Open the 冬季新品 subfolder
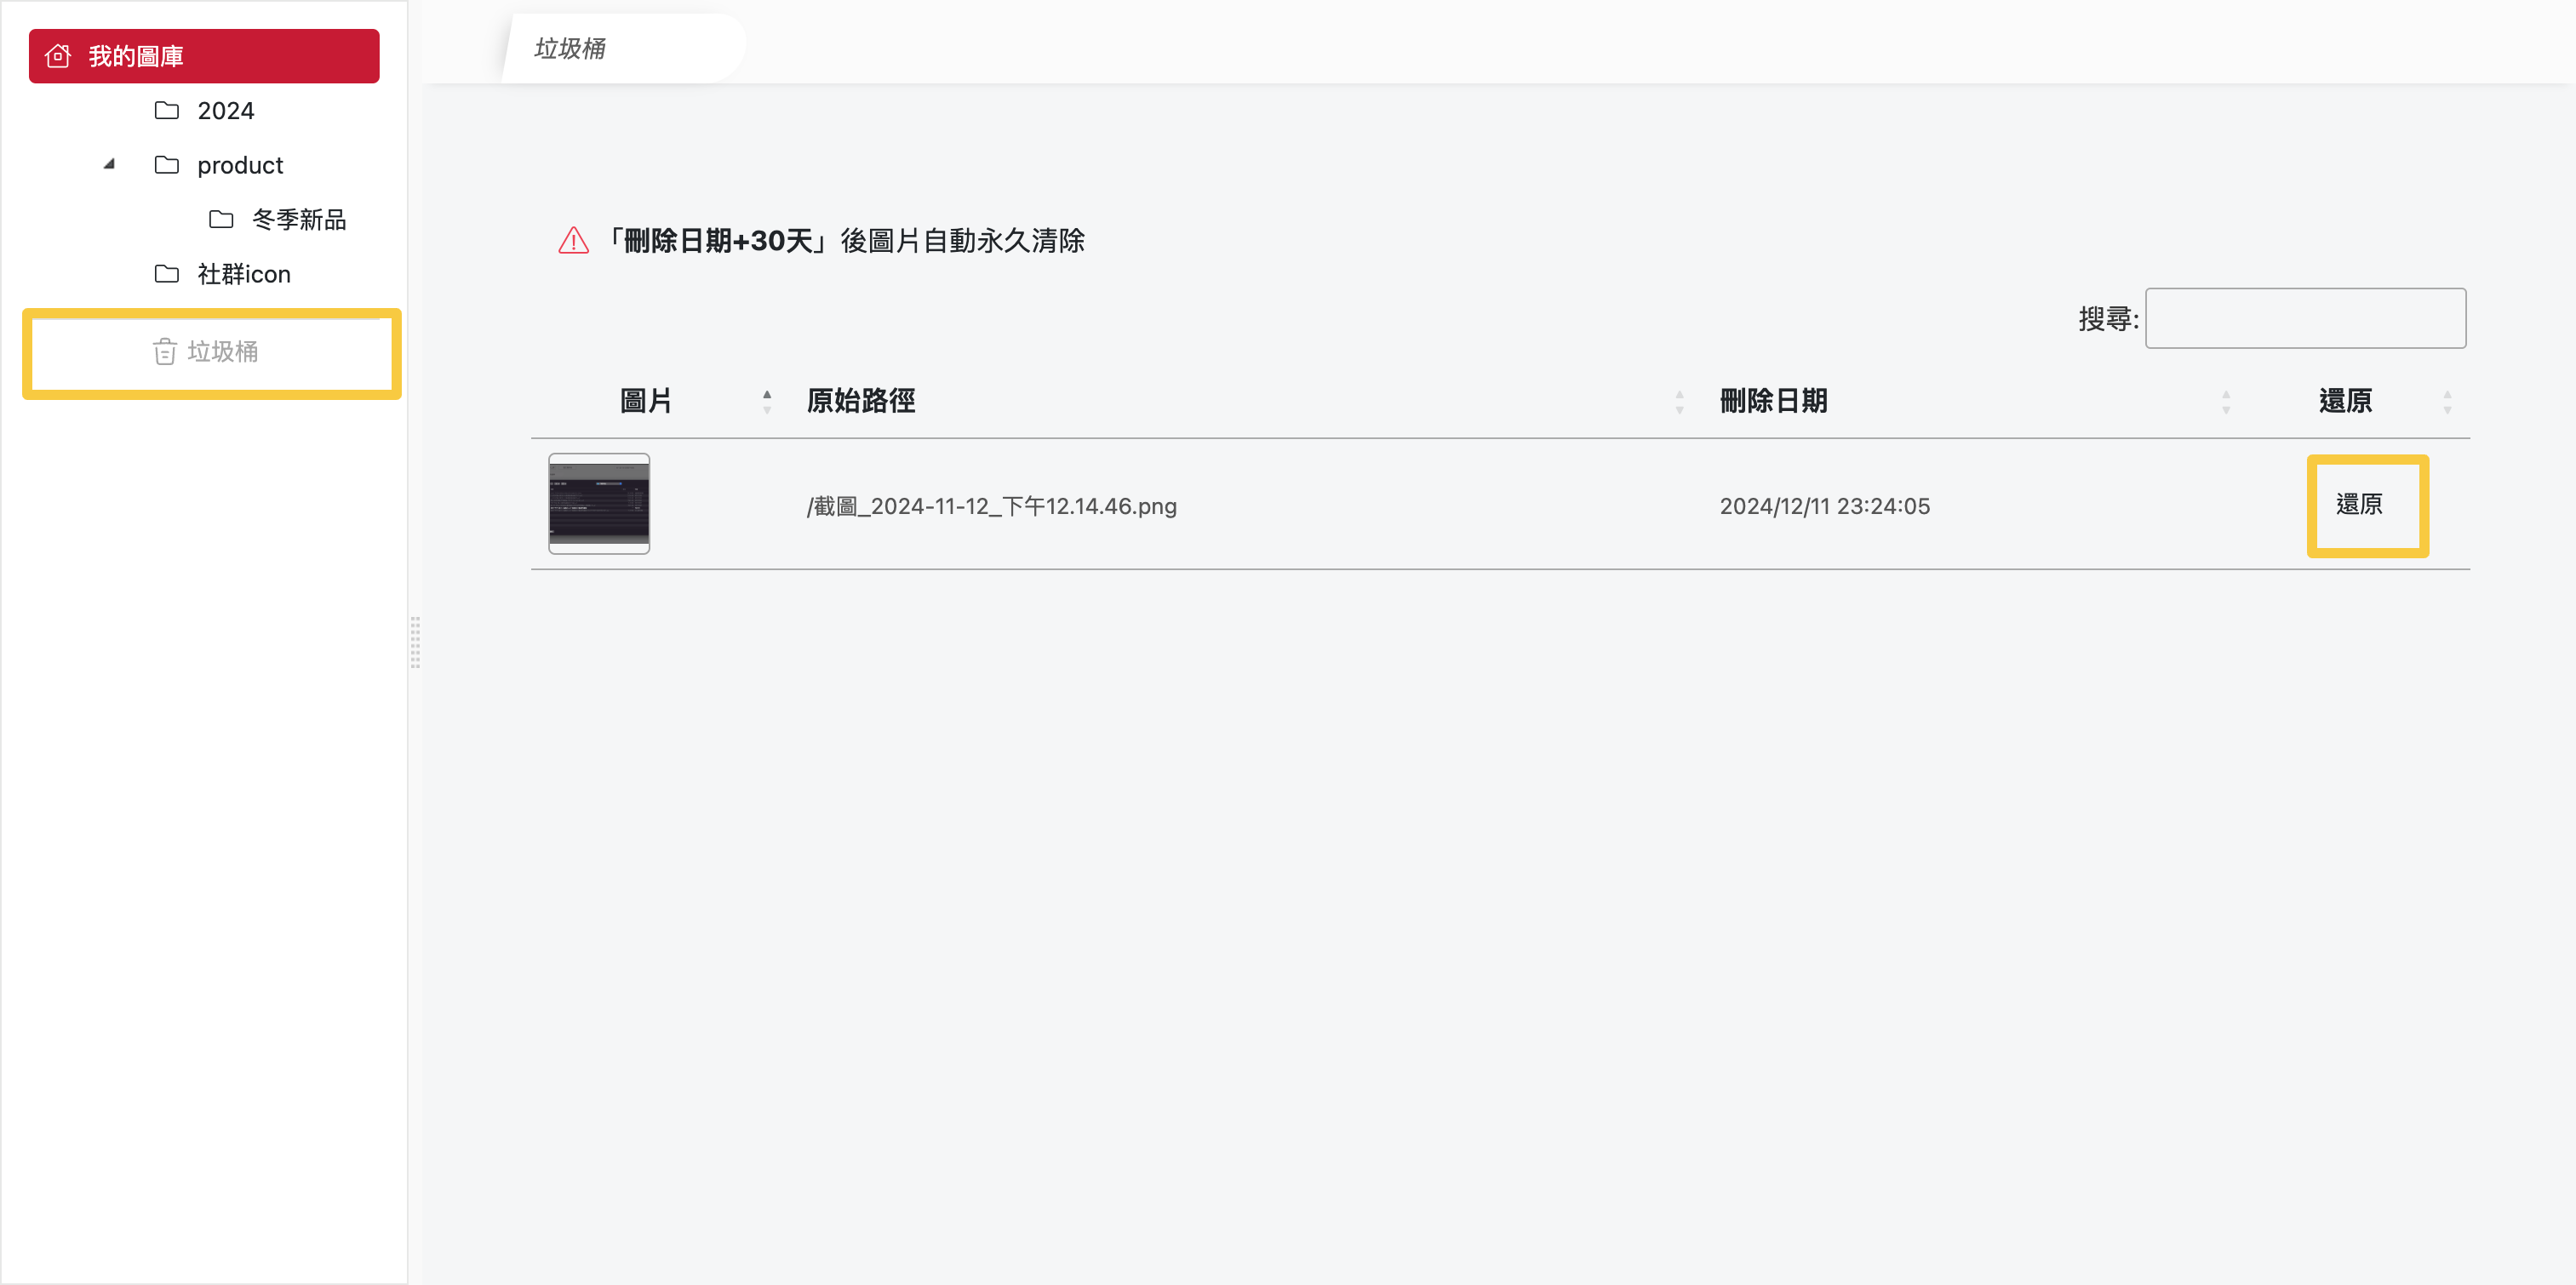Image resolution: width=2576 pixels, height=1285 pixels. point(299,219)
